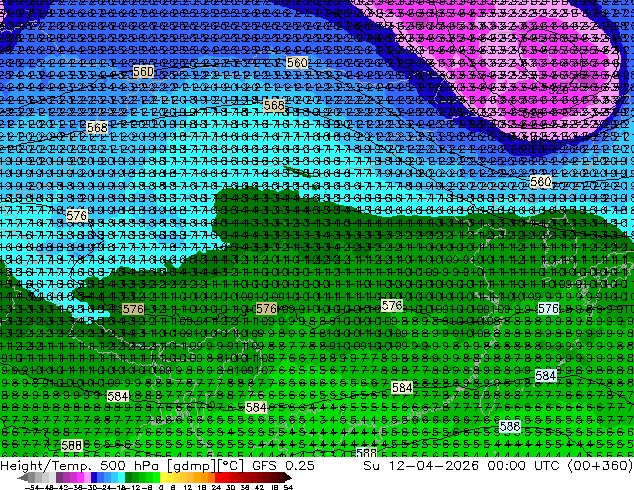The image size is (634, 490).
Task: Click the '24' scale label under the color bar
Action: [216, 487]
